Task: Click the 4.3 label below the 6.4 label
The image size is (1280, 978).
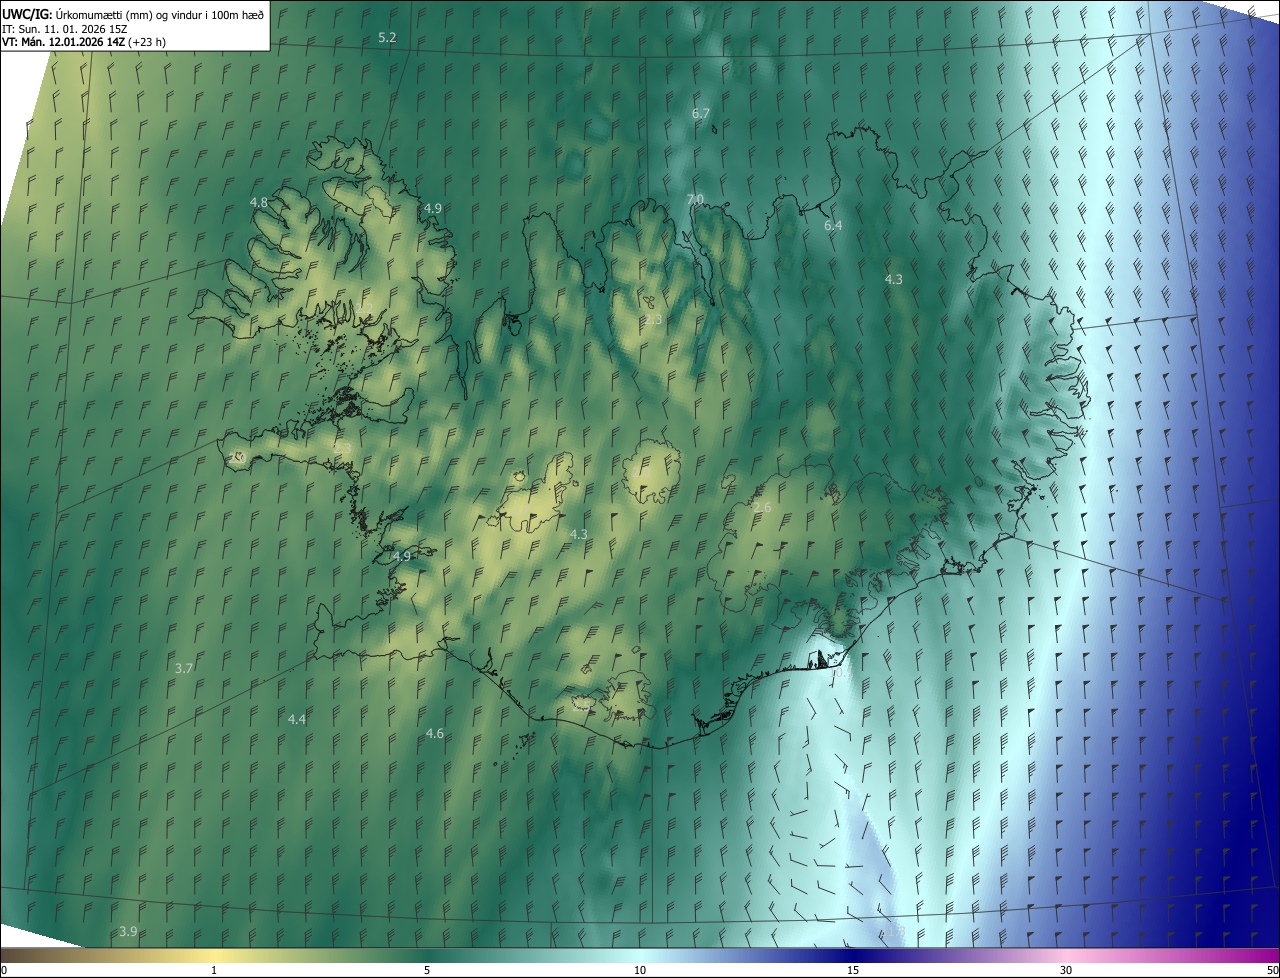Action: (x=894, y=279)
